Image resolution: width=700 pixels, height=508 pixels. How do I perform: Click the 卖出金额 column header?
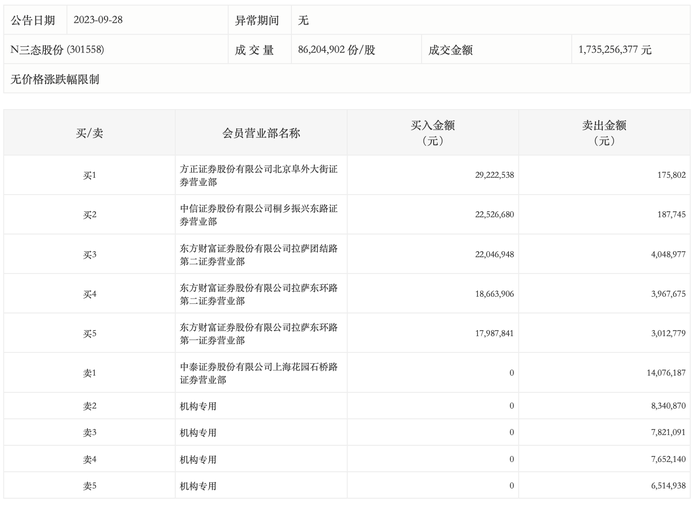tap(604, 133)
